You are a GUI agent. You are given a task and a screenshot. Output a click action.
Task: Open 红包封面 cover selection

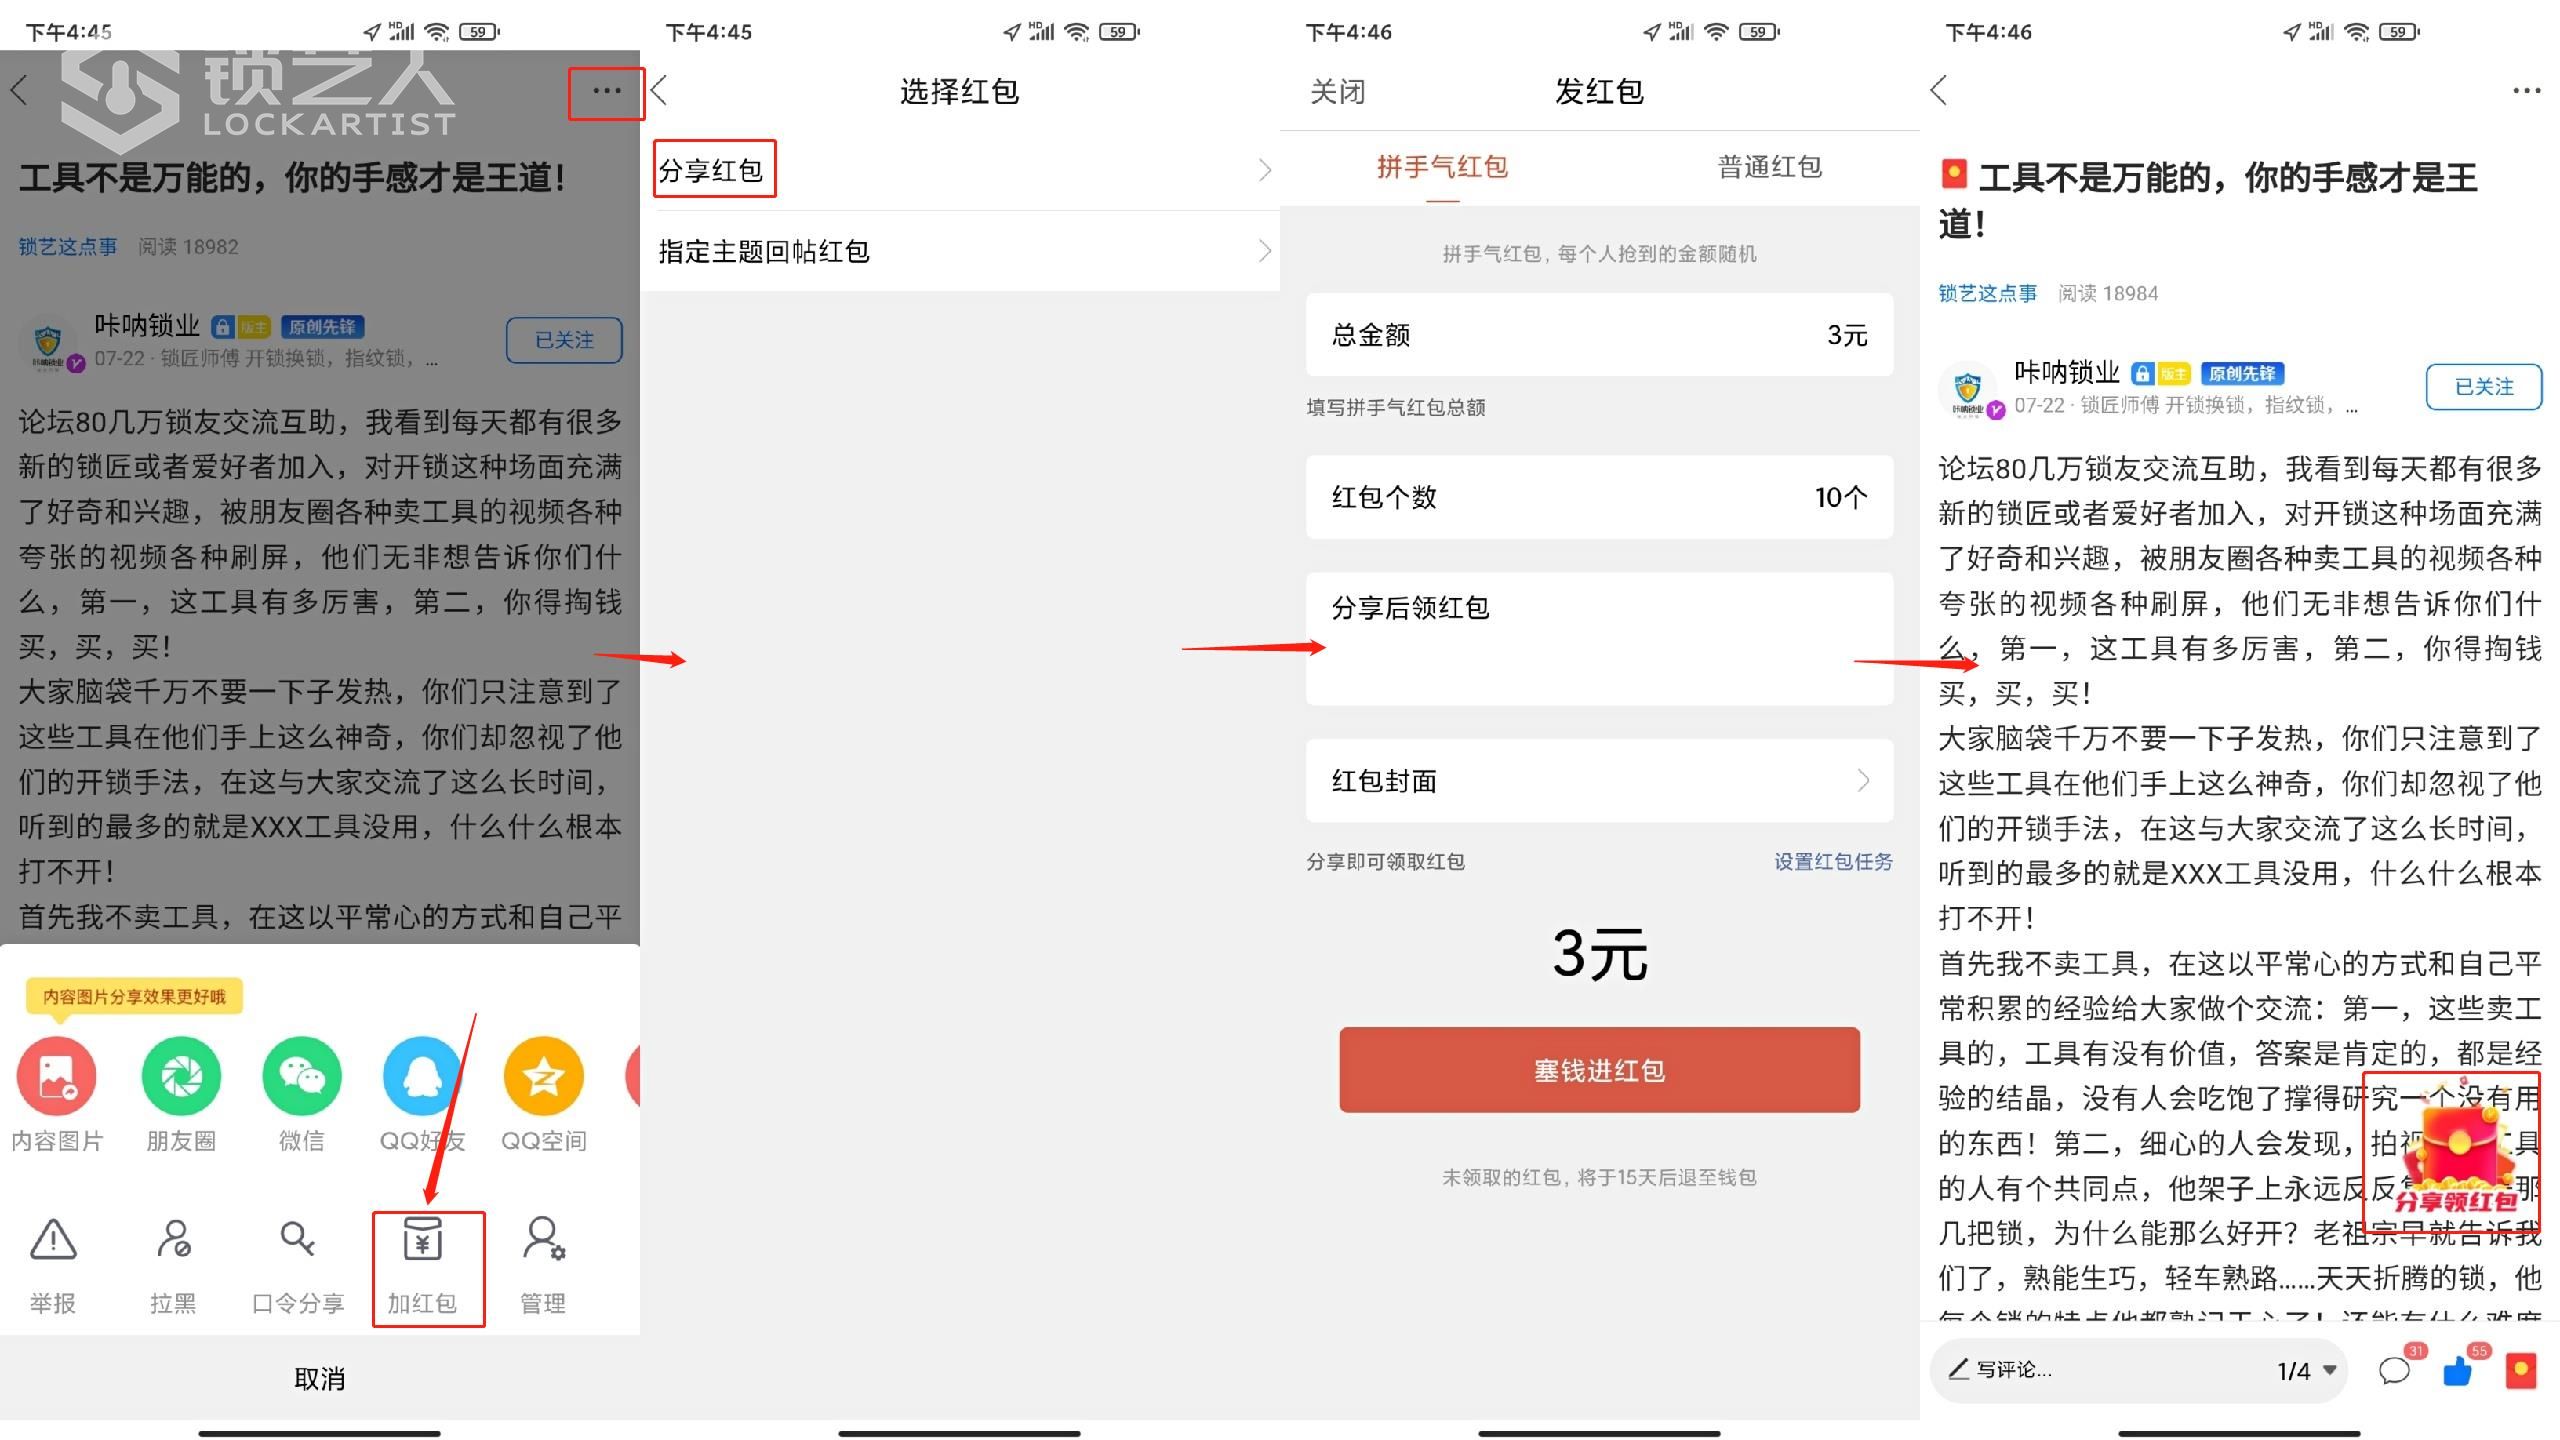pos(1599,781)
